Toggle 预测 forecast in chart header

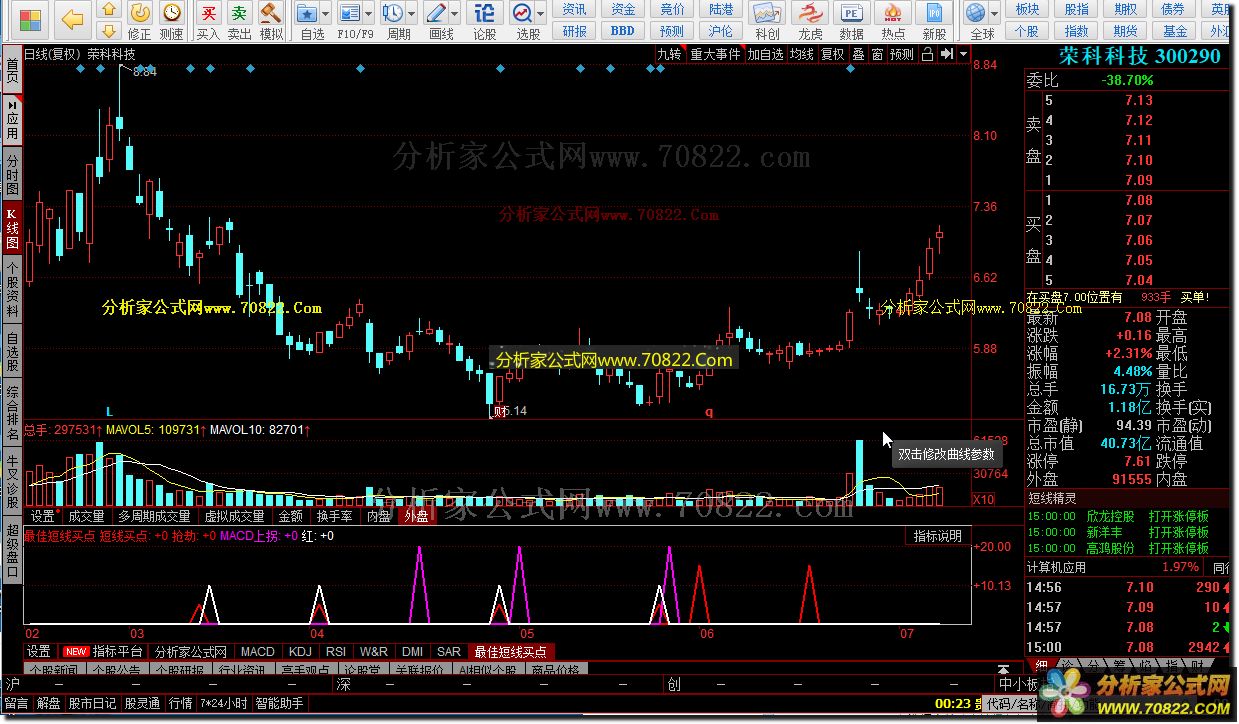(902, 54)
